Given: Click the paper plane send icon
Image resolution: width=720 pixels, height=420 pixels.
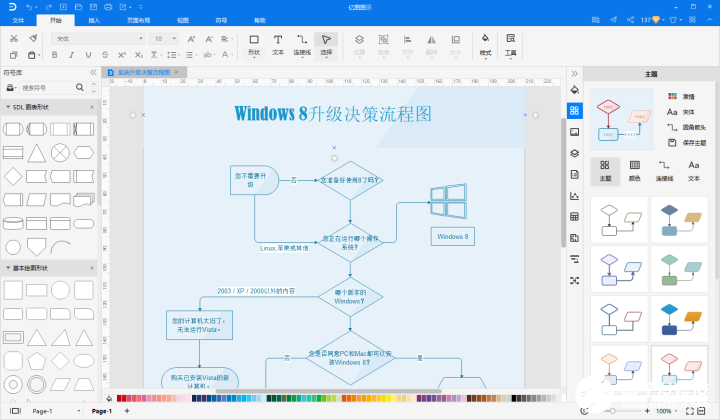Looking at the screenshot, I should [613, 20].
